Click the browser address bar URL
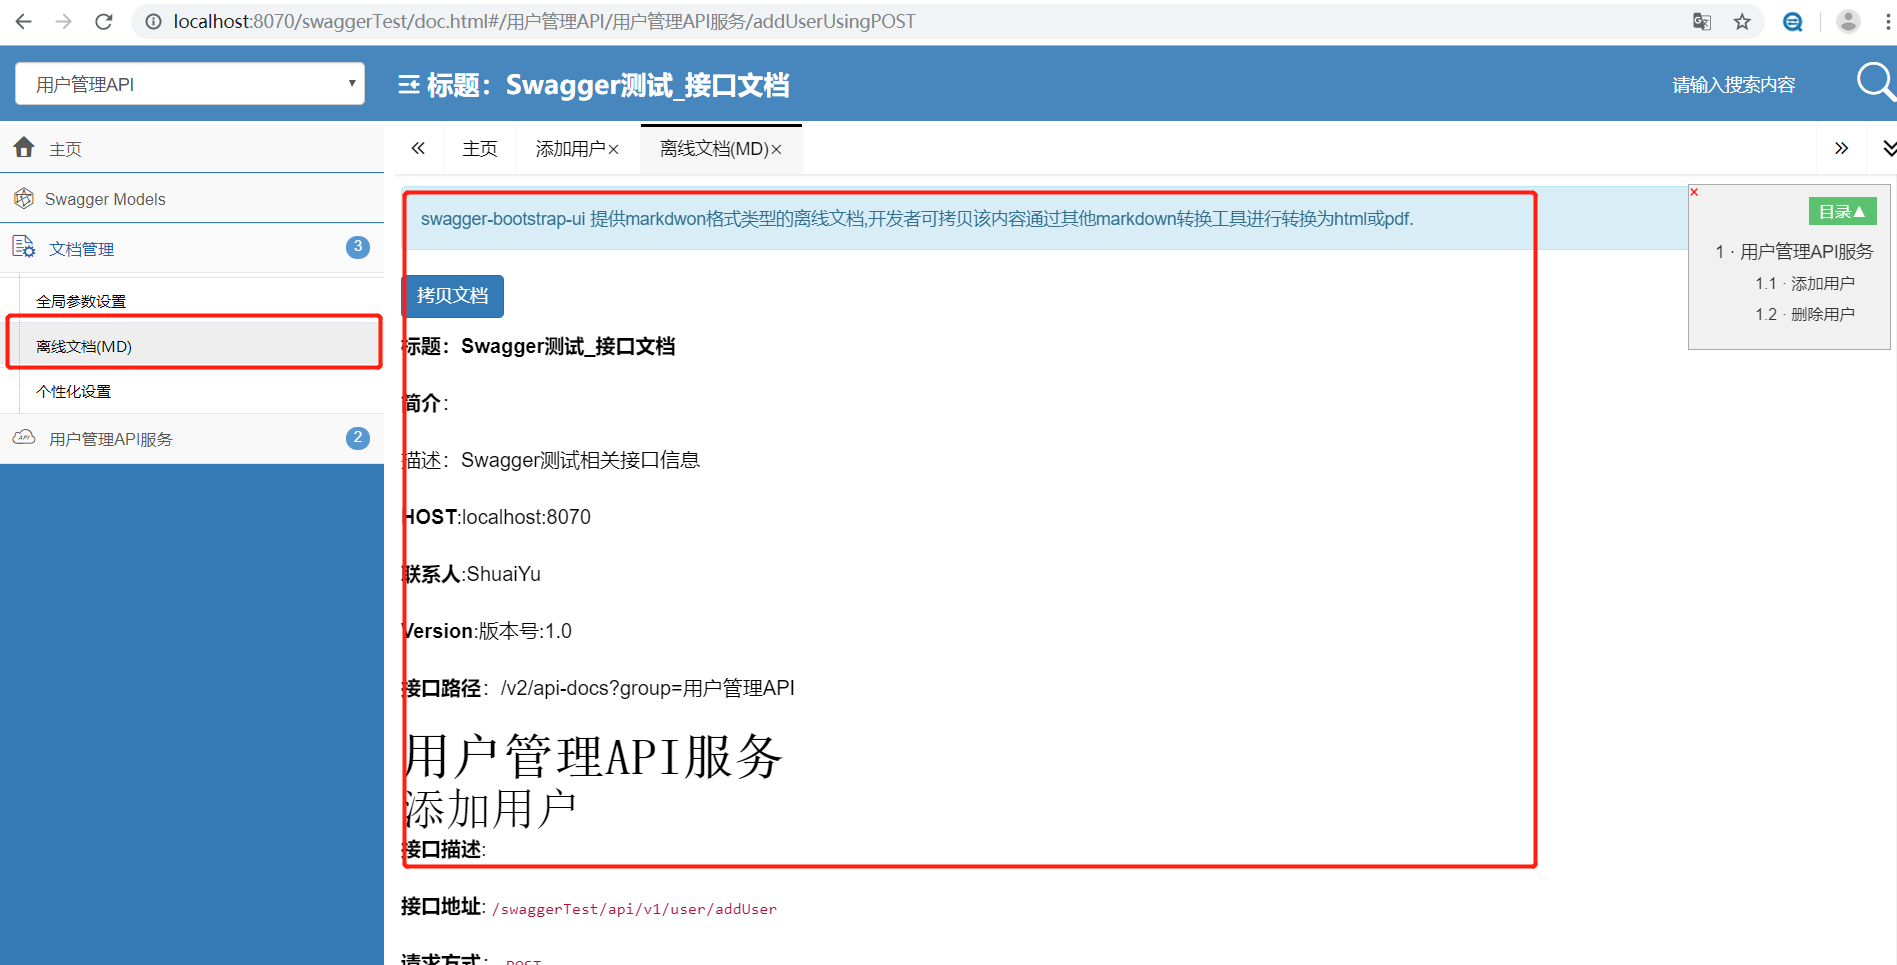 (x=545, y=21)
